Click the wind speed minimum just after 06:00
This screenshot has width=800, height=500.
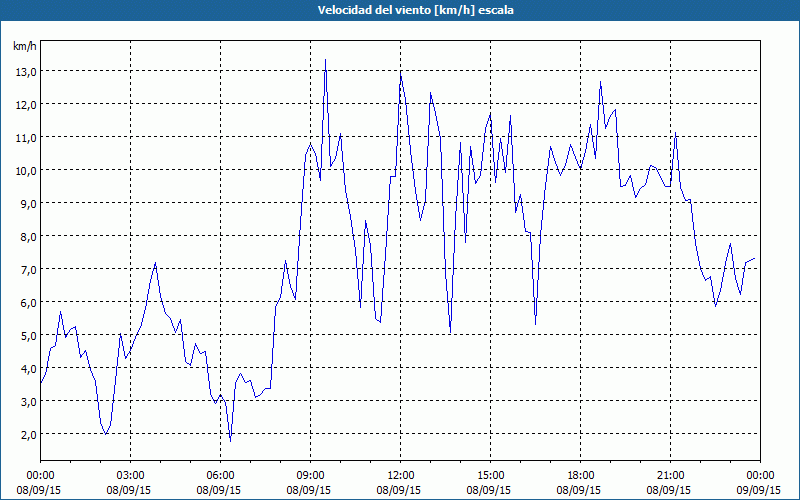[x=231, y=441]
